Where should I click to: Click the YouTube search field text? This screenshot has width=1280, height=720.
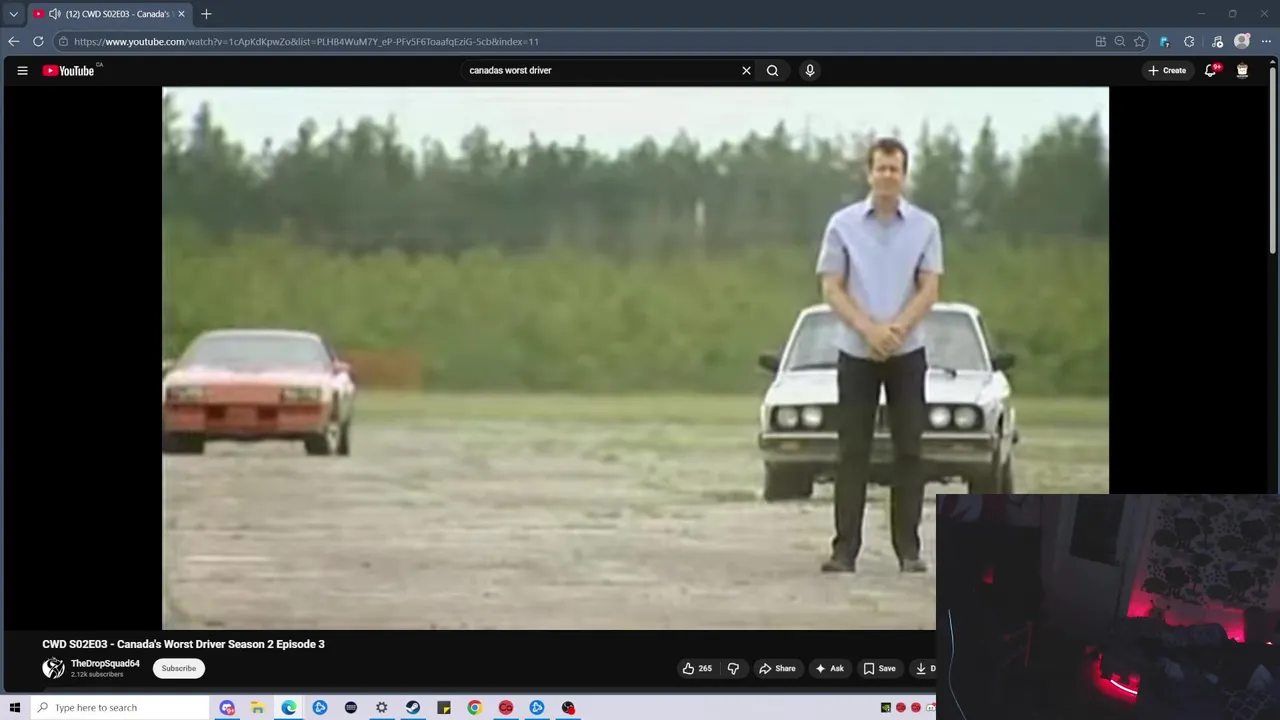tap(510, 70)
